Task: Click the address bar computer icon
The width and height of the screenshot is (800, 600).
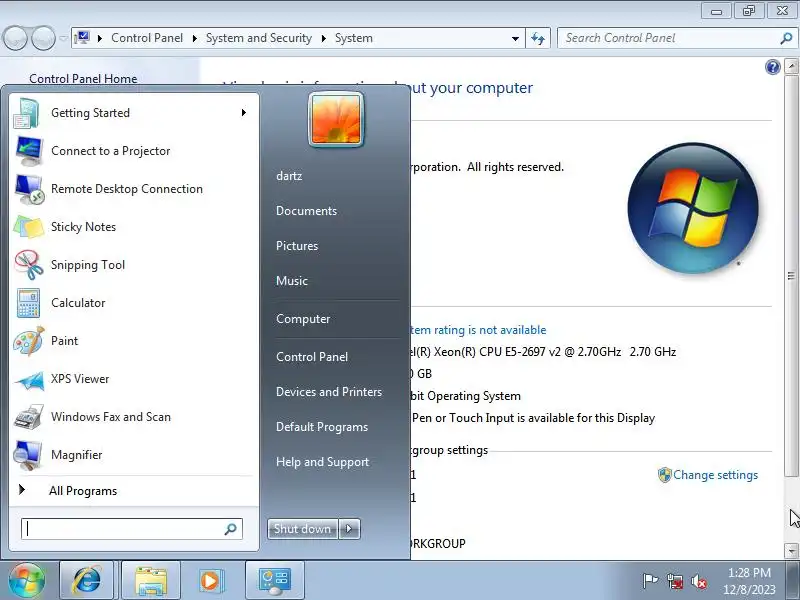Action: point(82,38)
